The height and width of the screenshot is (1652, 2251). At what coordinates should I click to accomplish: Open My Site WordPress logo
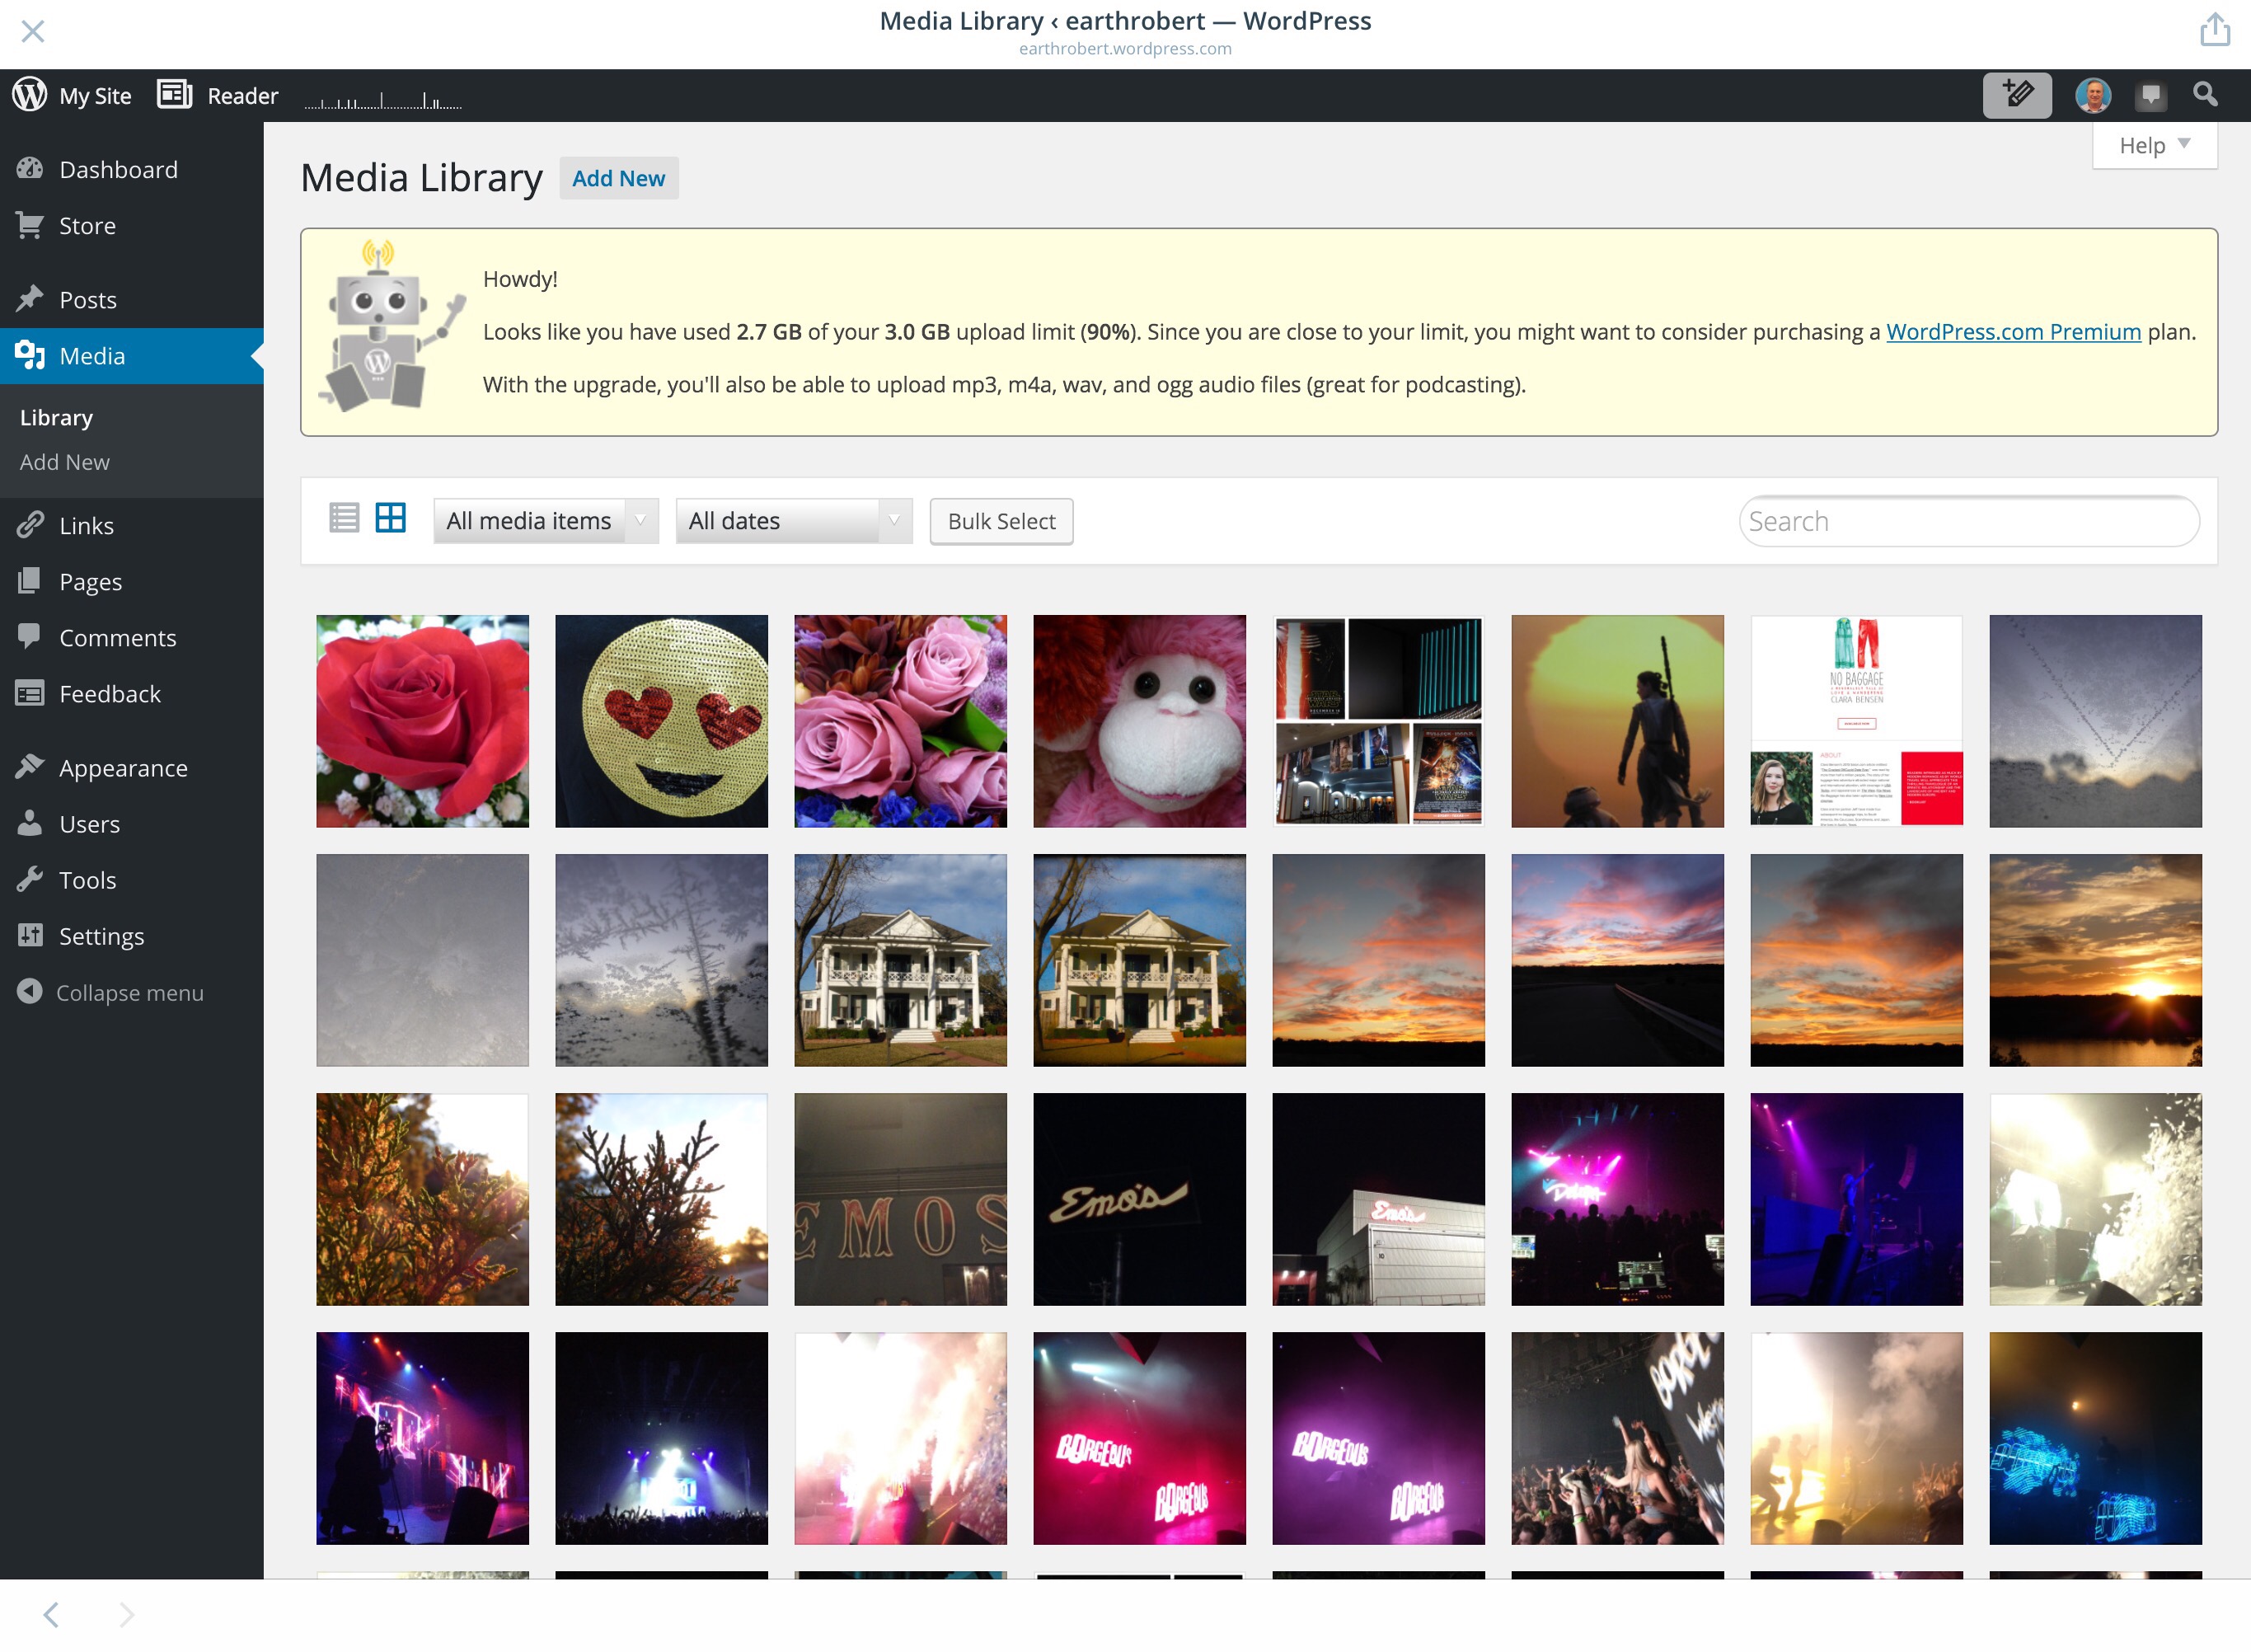click(x=30, y=95)
